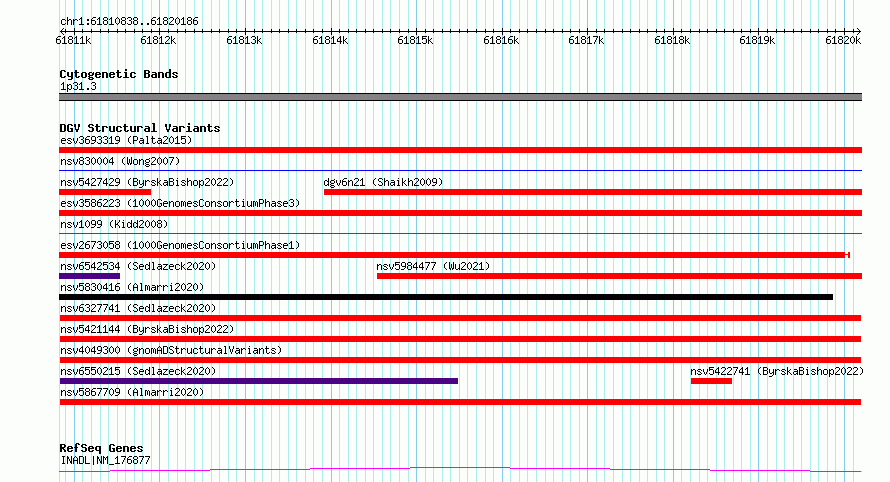Click the red bar under nsv5421144
Image resolution: width=890 pixels, height=482 pixels.
click(x=460, y=339)
